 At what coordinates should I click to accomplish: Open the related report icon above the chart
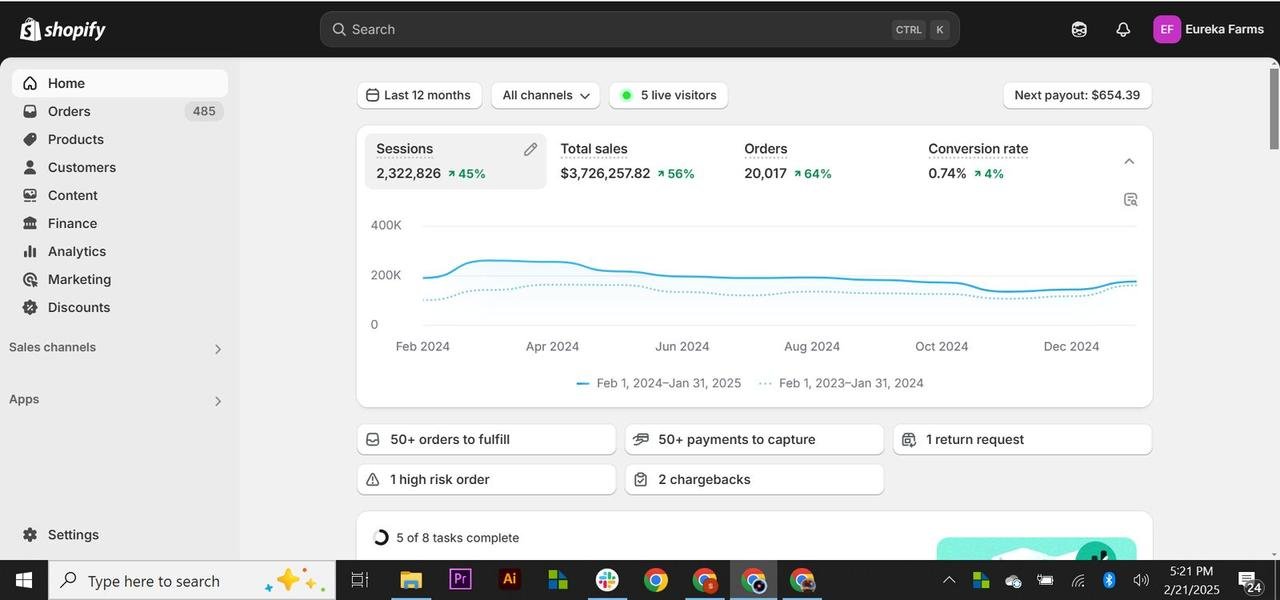[x=1130, y=199]
